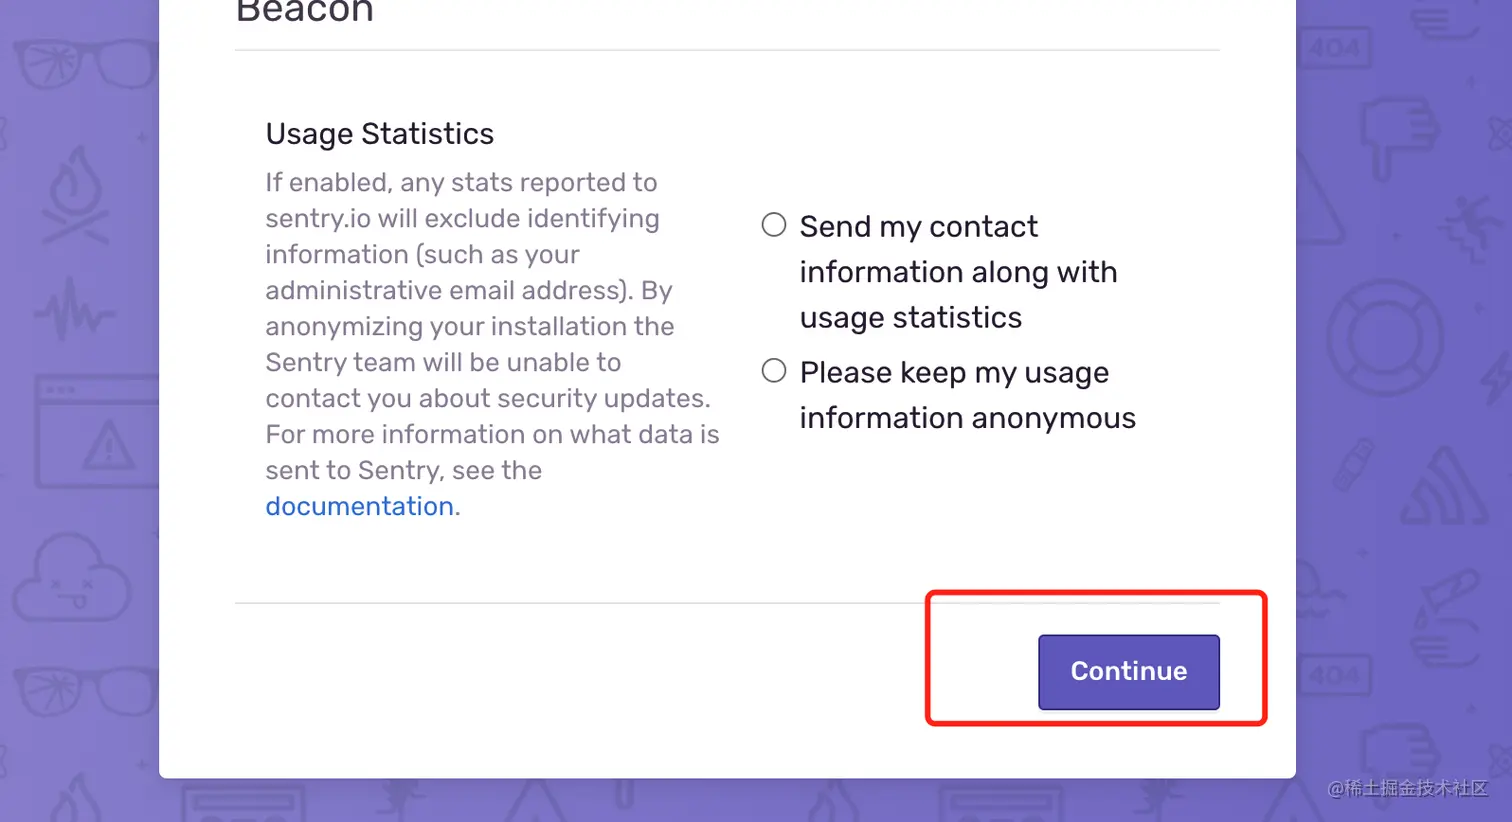Click the usage statistics description paragraph

coord(490,326)
